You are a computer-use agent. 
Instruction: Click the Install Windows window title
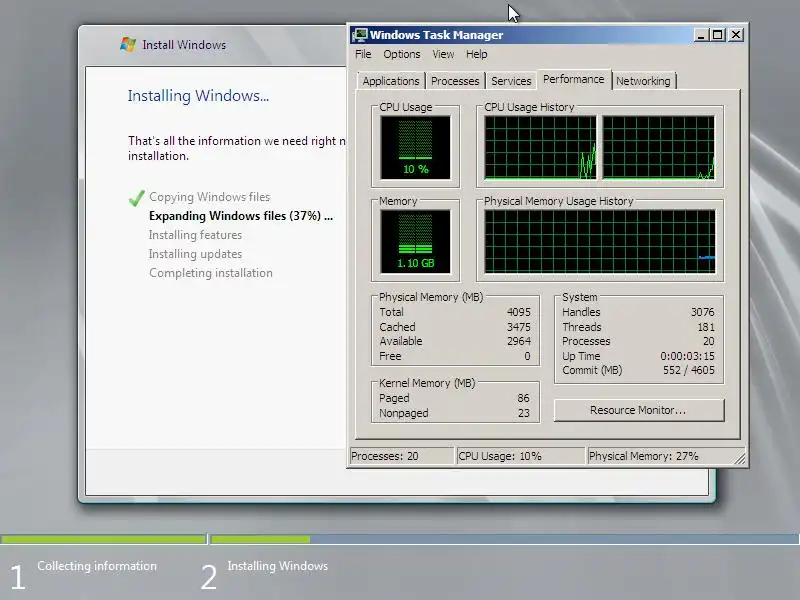pos(184,45)
